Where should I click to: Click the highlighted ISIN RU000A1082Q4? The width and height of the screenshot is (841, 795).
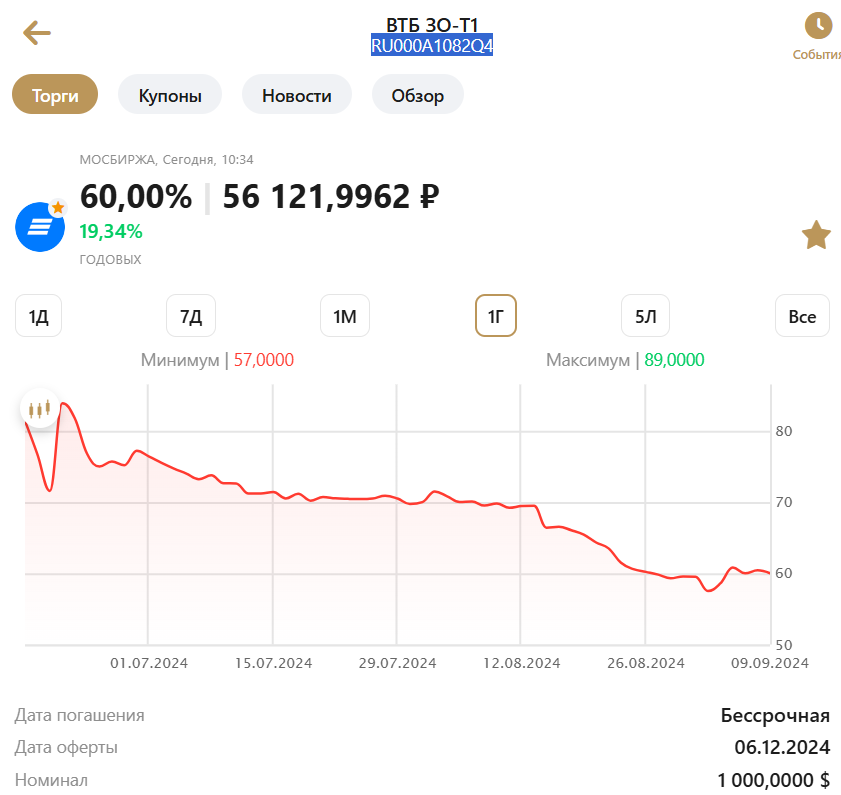click(x=432, y=46)
